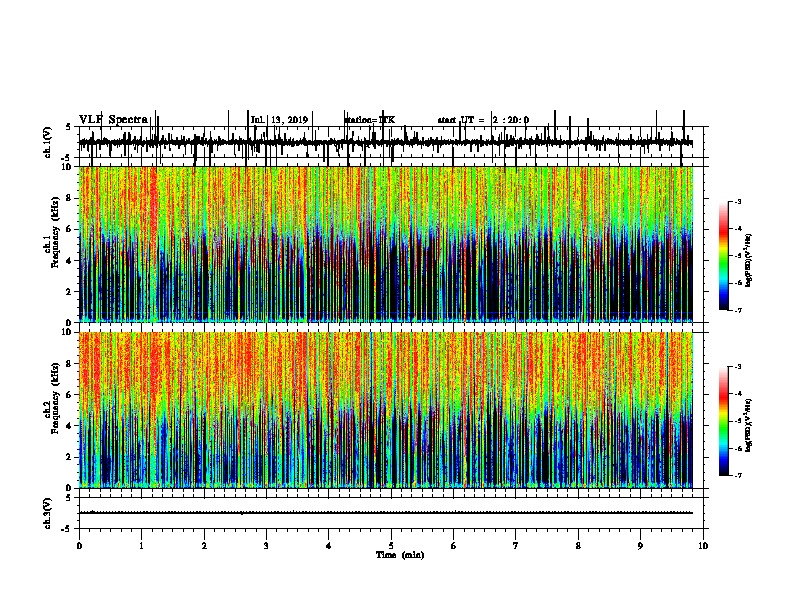The height and width of the screenshot is (612, 792).
Task: Click the "-7" value on ch.2 colorbar
Action: [737, 475]
